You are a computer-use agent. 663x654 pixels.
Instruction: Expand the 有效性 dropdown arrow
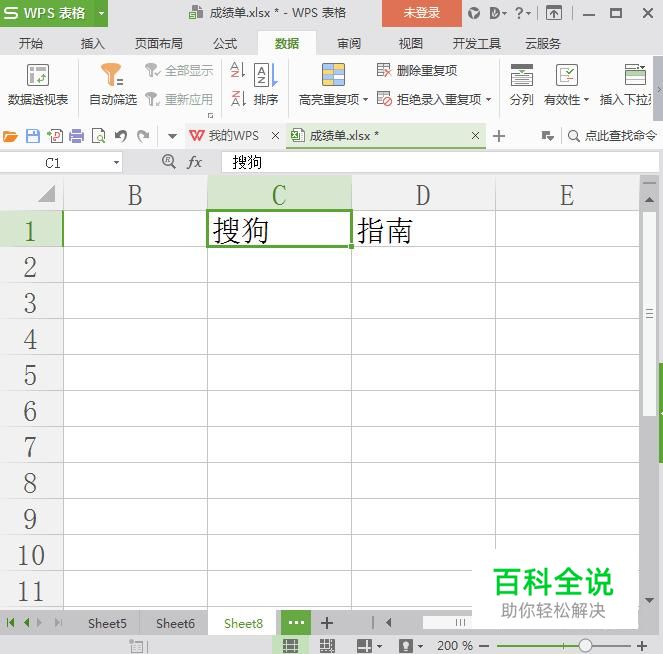(x=586, y=100)
